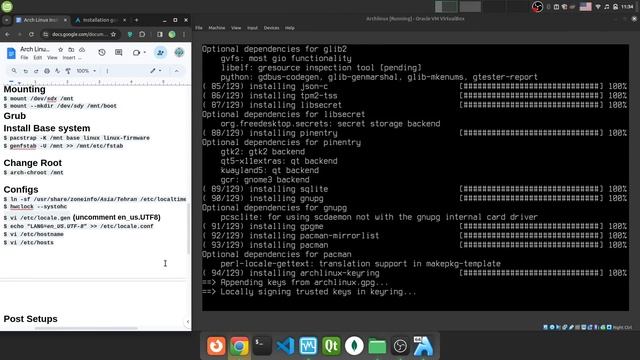The width and height of the screenshot is (640, 360).
Task: Check the cloud document status icon
Action: pyautogui.click(x=82, y=49)
